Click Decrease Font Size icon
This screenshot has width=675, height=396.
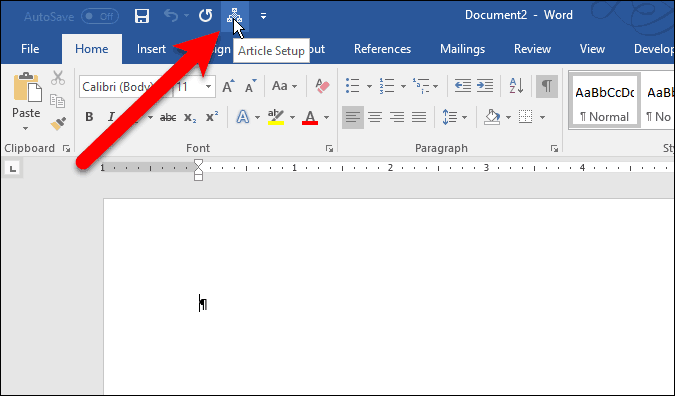[250, 86]
